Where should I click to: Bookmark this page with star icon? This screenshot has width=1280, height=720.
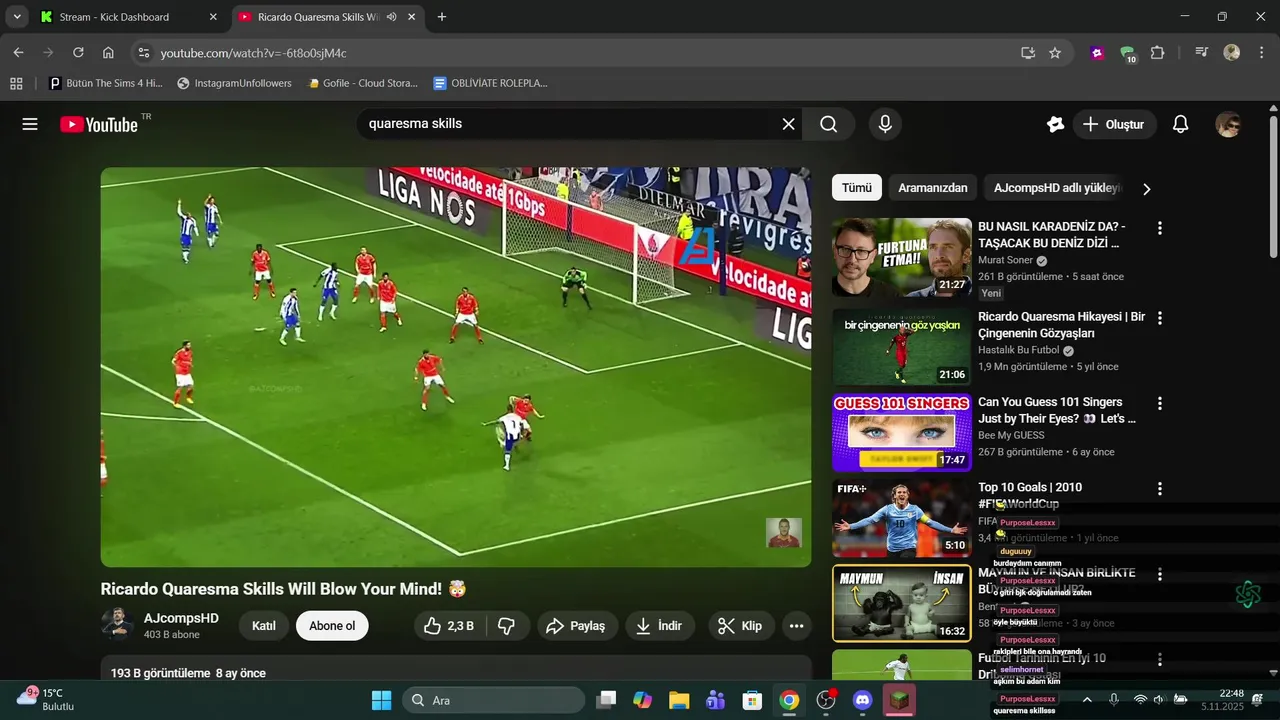pos(1055,53)
